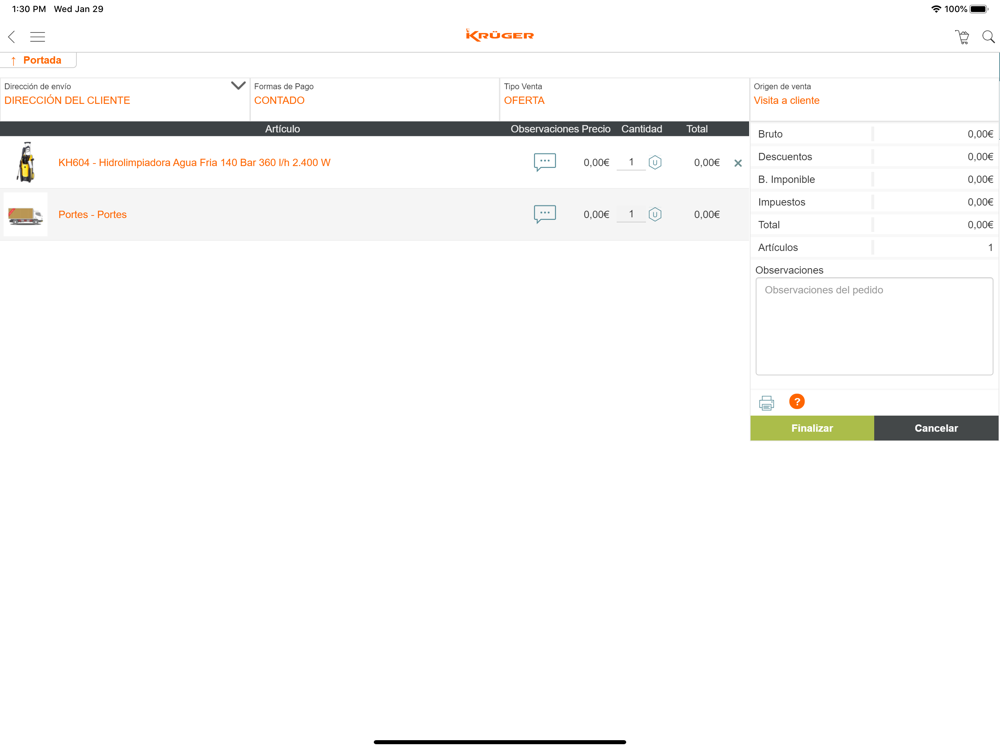Click the B. Imponible summary row label
The width and height of the screenshot is (1000, 750).
(x=786, y=179)
